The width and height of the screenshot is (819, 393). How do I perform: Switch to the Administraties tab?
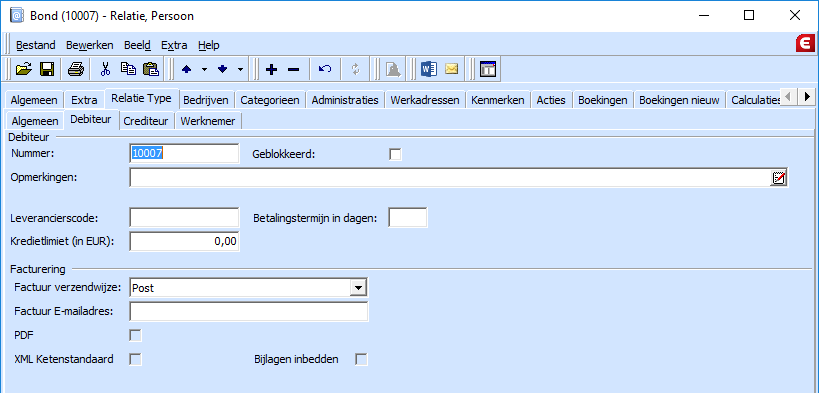(x=345, y=100)
